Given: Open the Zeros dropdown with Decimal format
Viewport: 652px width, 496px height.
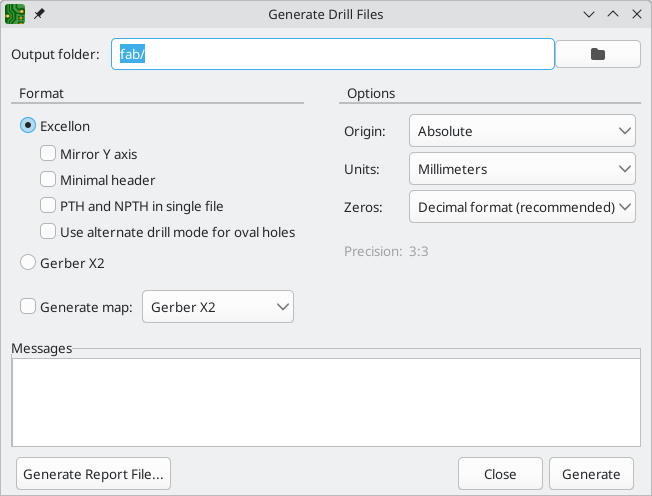Looking at the screenshot, I should click(522, 207).
